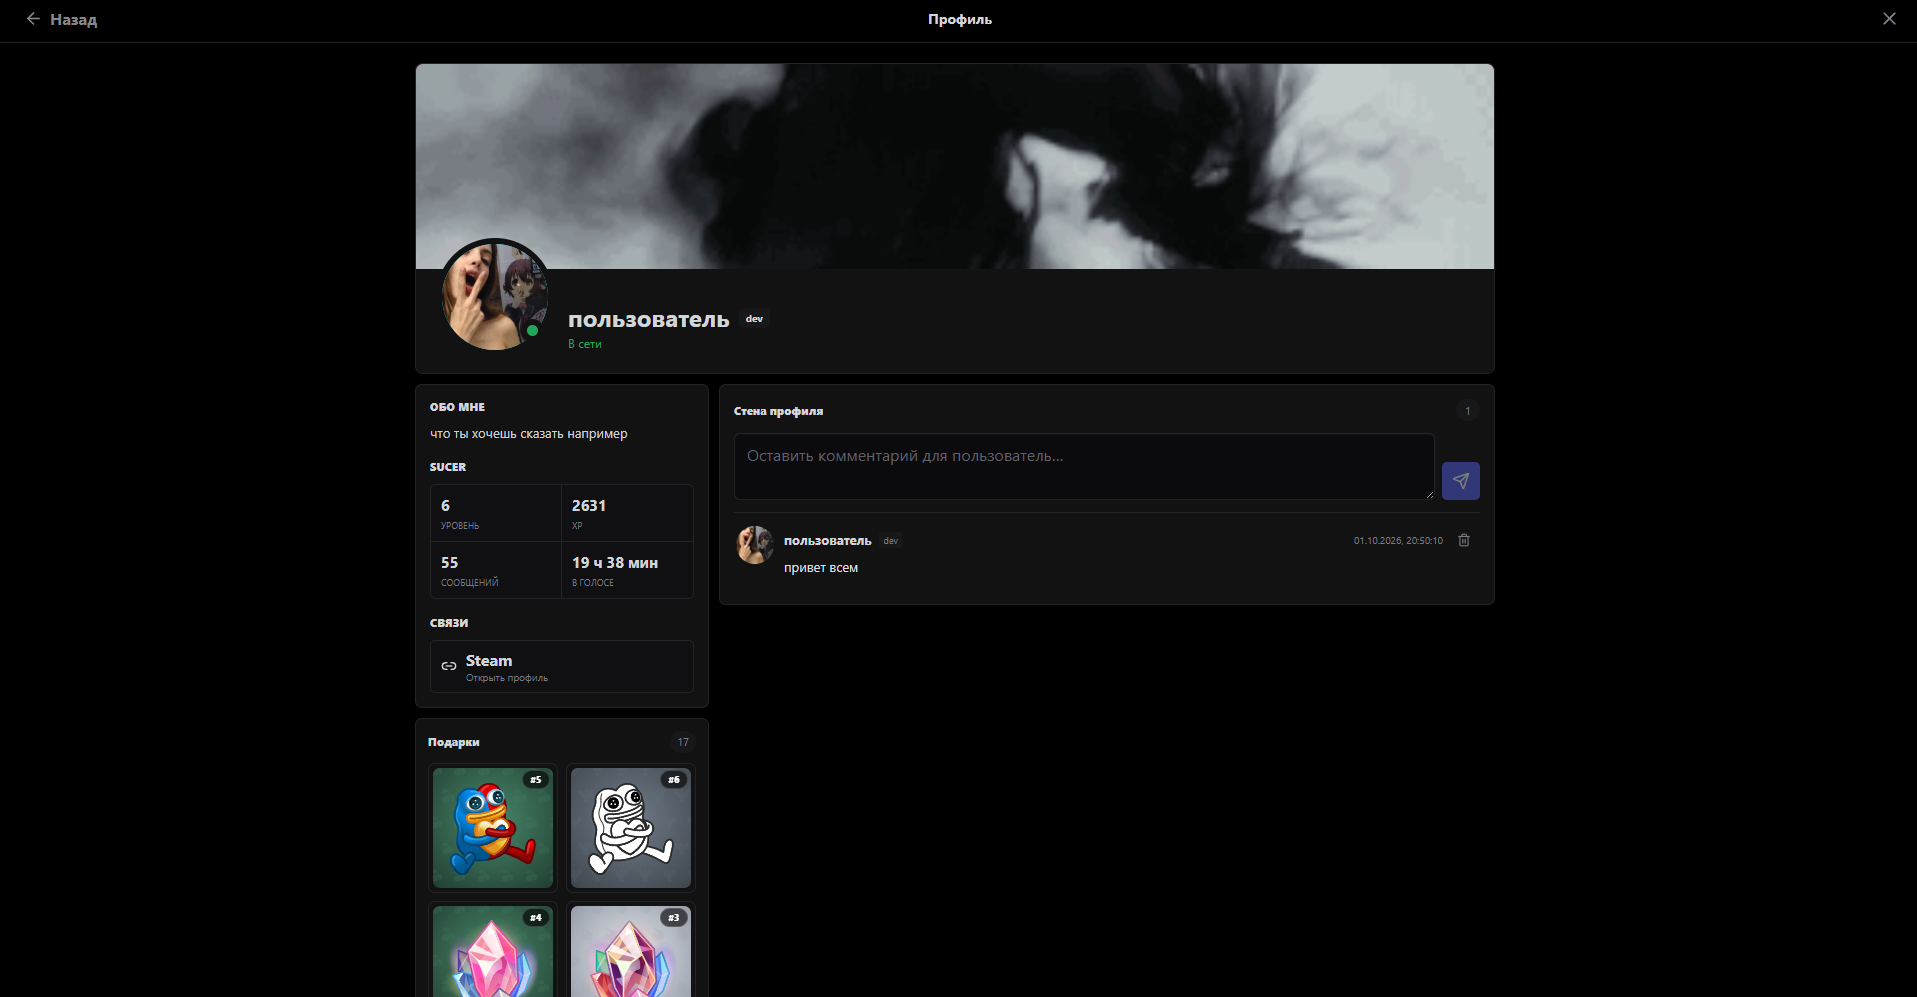Send the wall comment with the paper plane icon
This screenshot has height=997, width=1917.
[1460, 481]
